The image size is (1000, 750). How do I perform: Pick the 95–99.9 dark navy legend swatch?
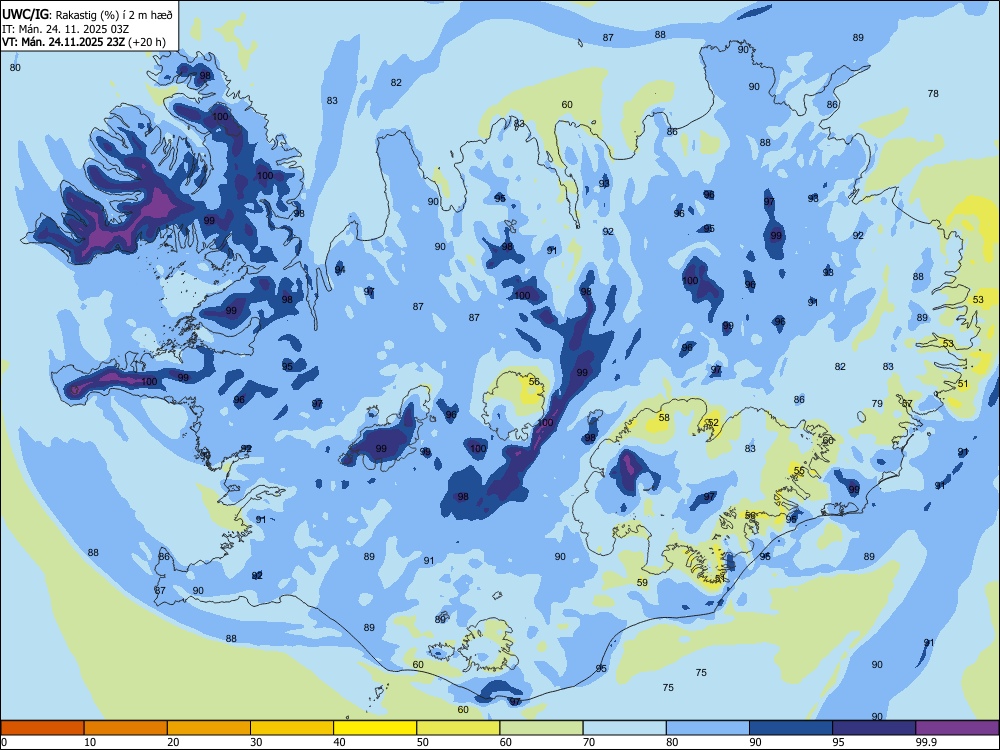pyautogui.click(x=874, y=728)
